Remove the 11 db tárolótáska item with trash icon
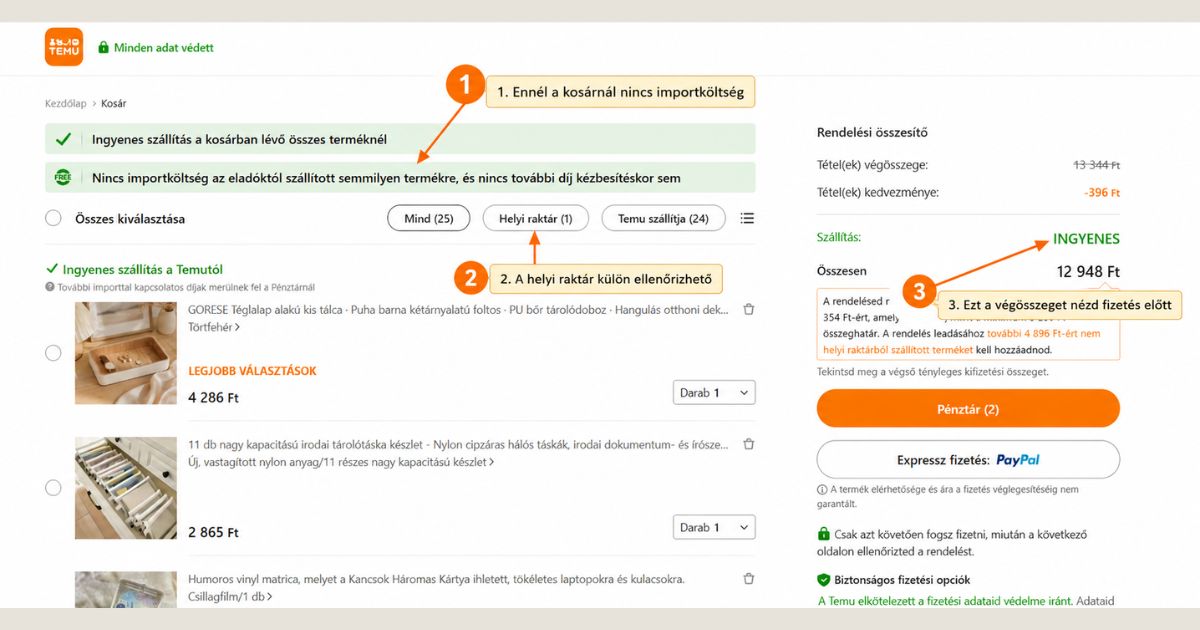This screenshot has height=630, width=1200. 748,445
